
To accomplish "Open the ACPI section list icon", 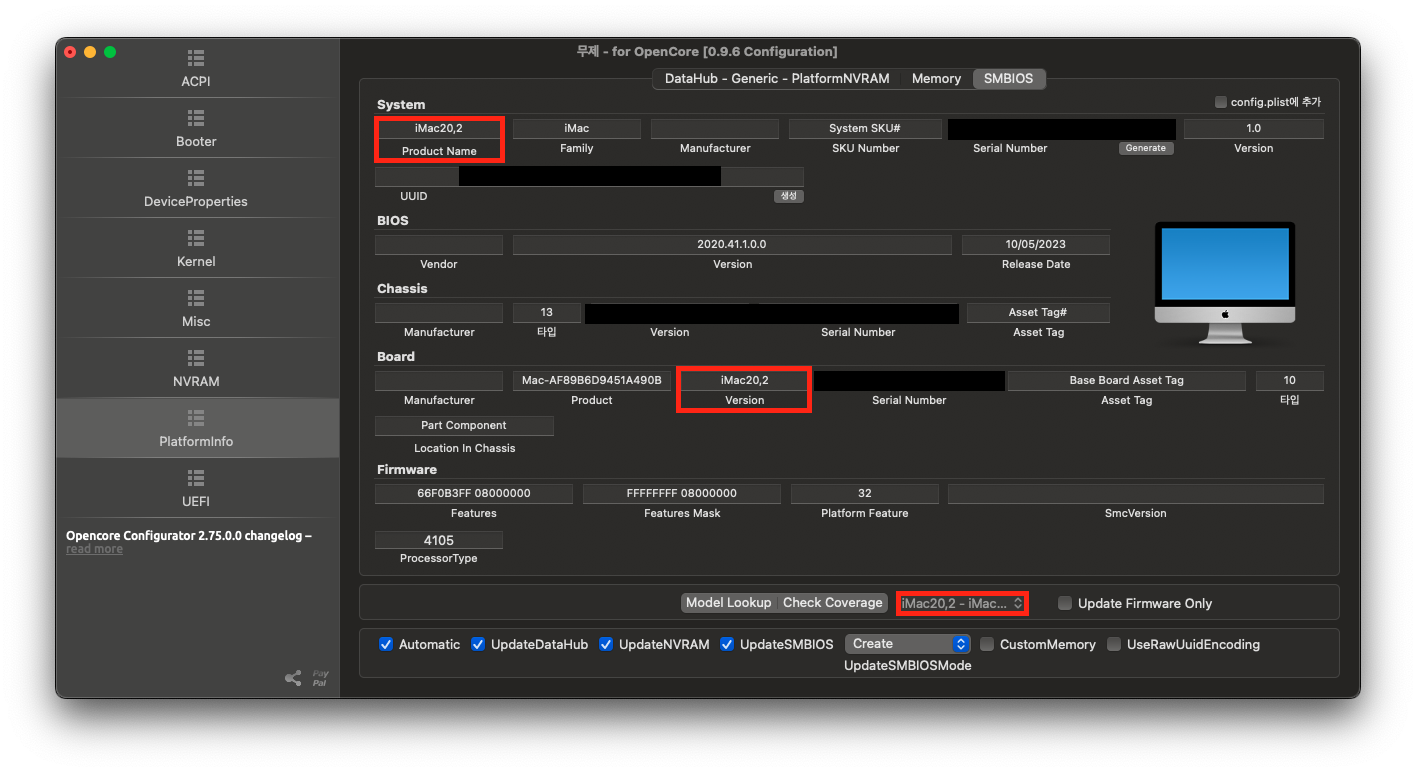I will tap(196, 58).
